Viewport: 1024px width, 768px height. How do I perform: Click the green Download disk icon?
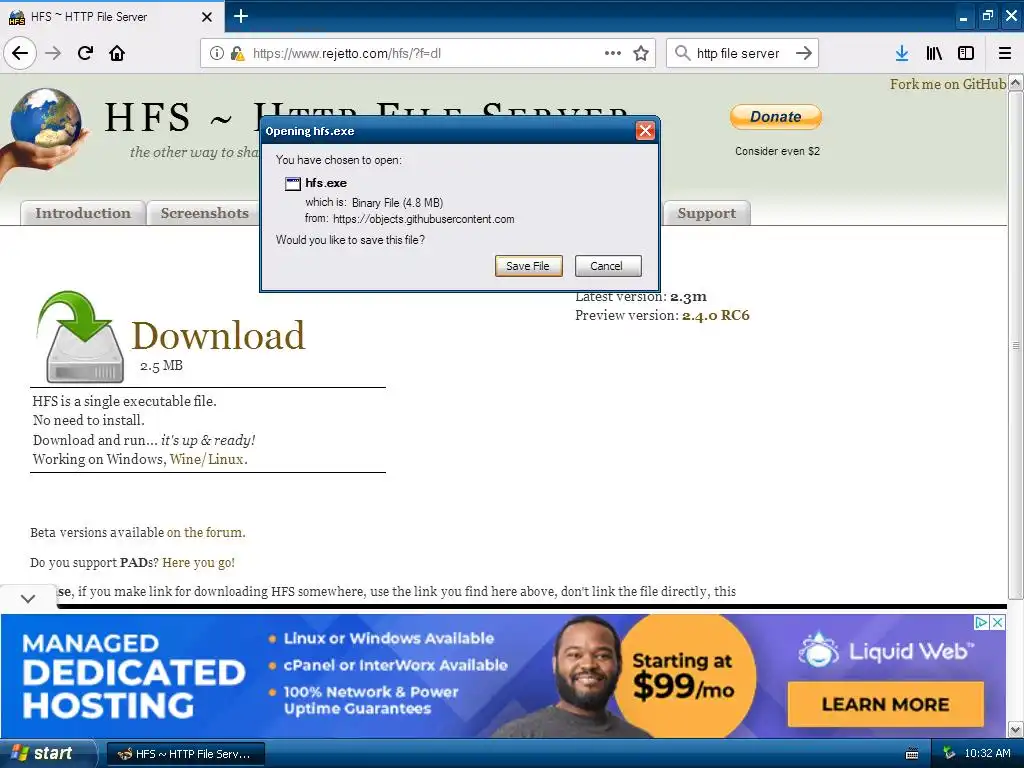pos(80,336)
